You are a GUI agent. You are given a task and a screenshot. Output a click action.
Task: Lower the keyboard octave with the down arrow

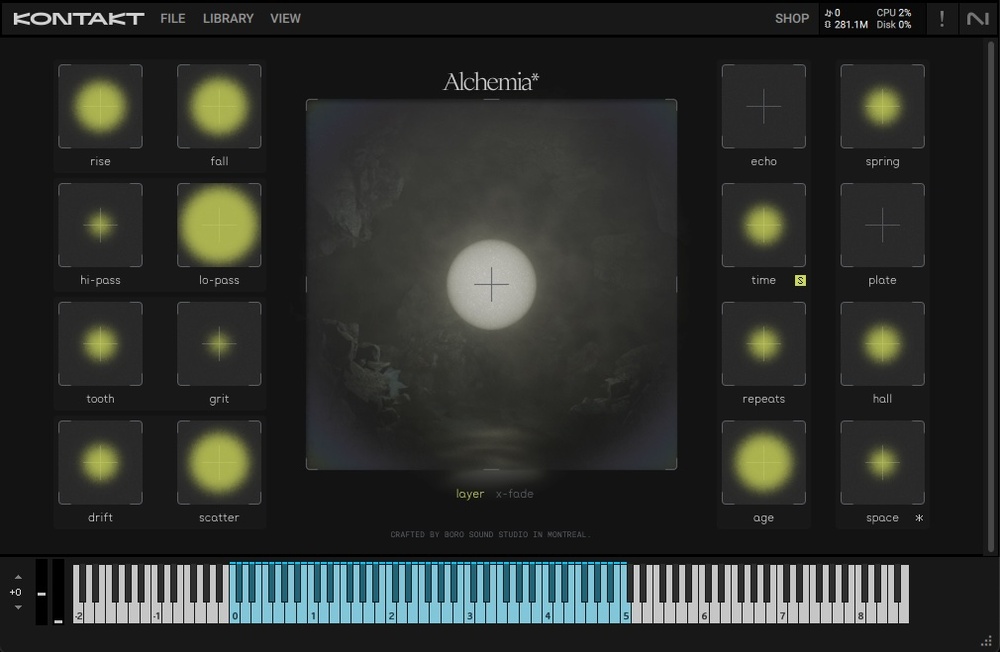tap(17, 607)
